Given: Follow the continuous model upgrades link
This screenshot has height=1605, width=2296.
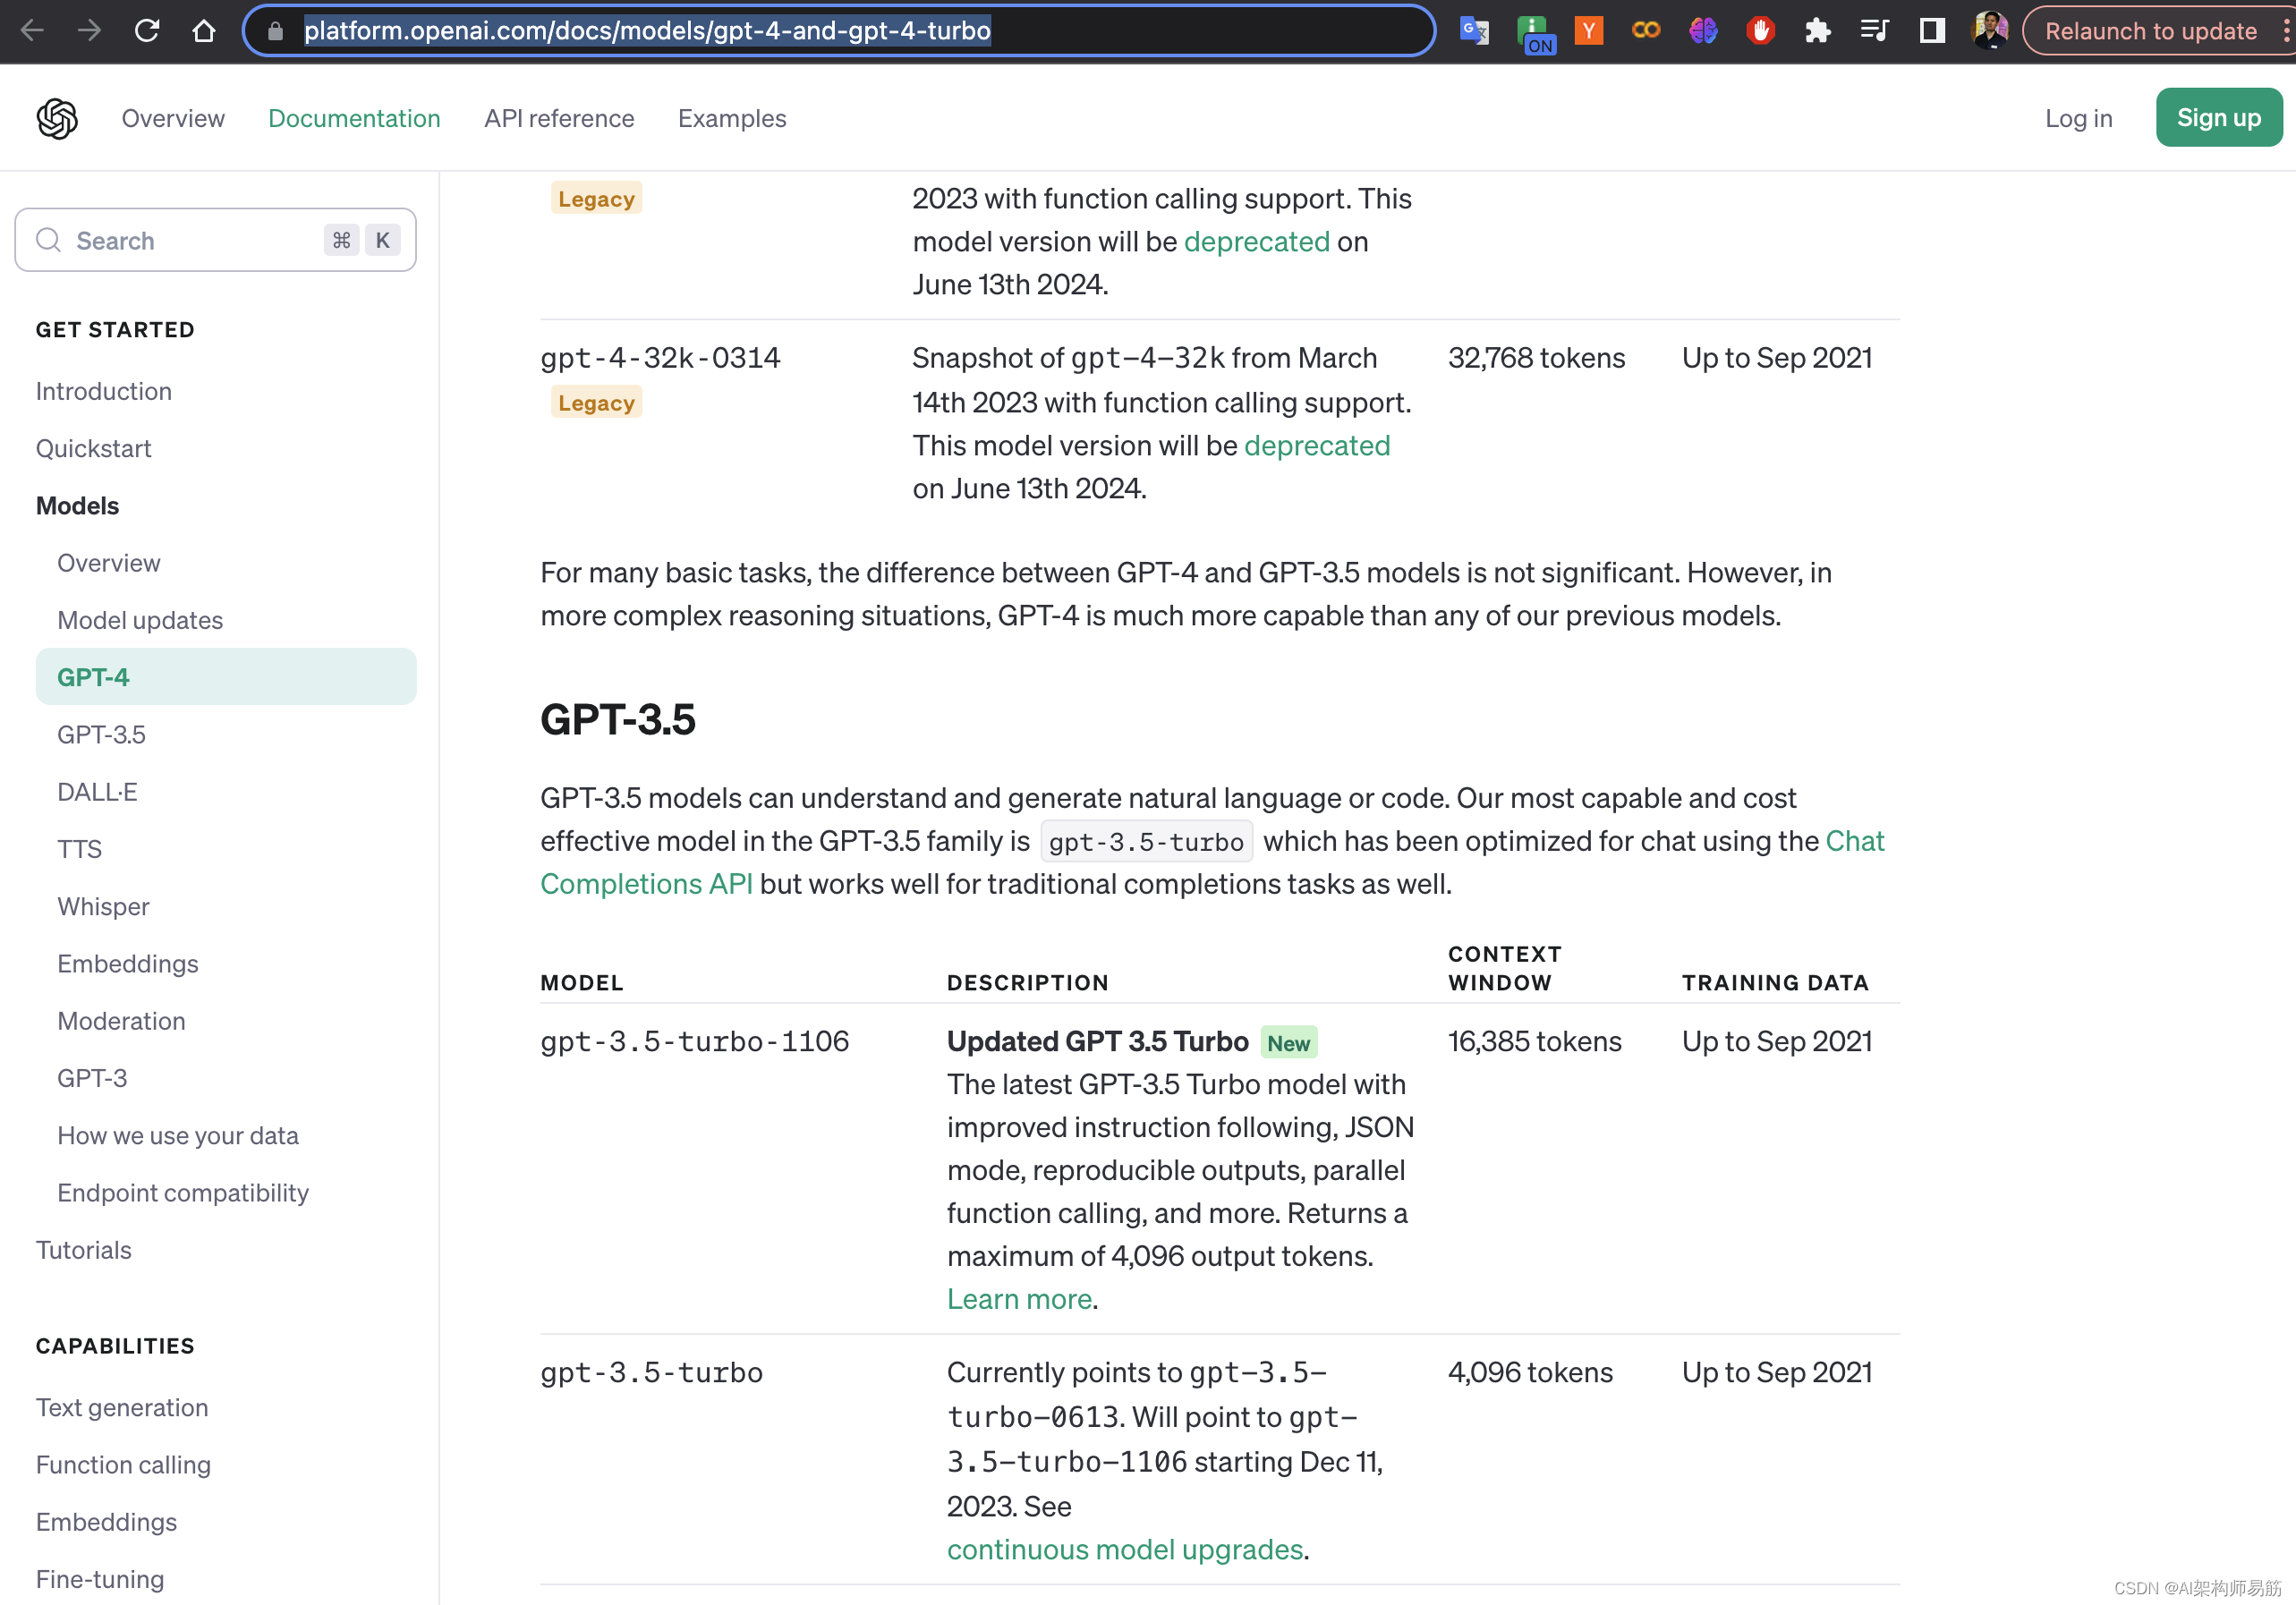Looking at the screenshot, I should (1124, 1548).
